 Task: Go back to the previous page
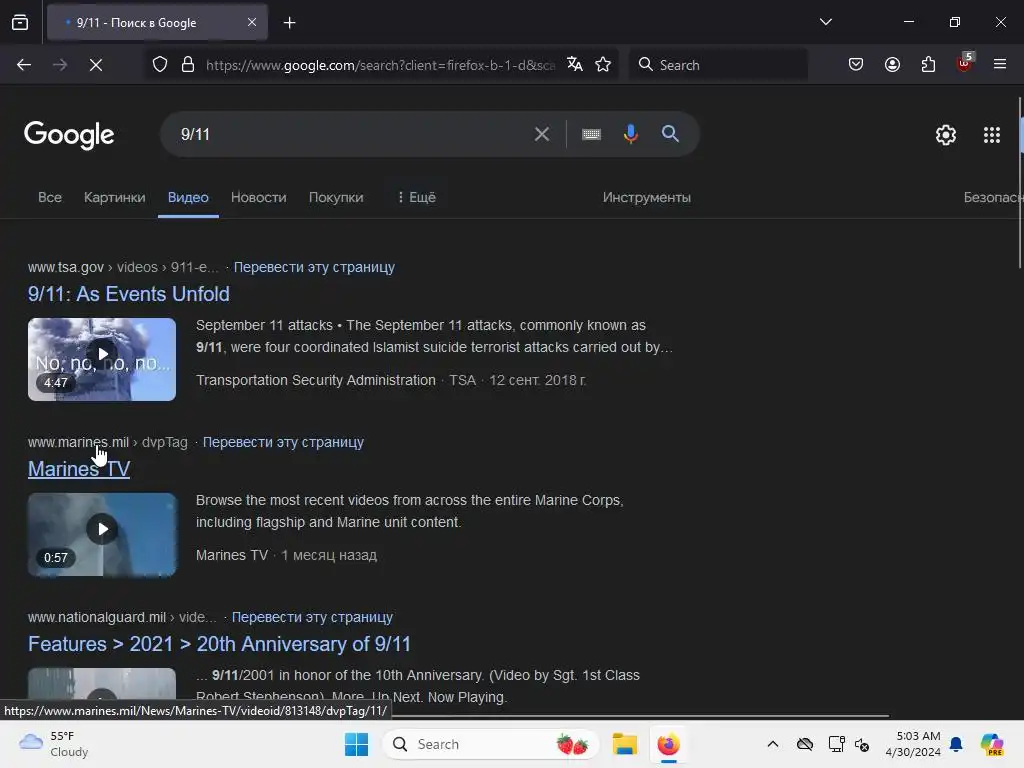(24, 65)
